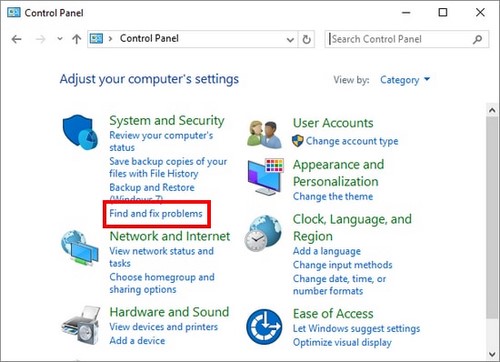Viewport: 500px width, 362px height.
Task: Open Clock, Language, and Region category
Action: (x=352, y=228)
